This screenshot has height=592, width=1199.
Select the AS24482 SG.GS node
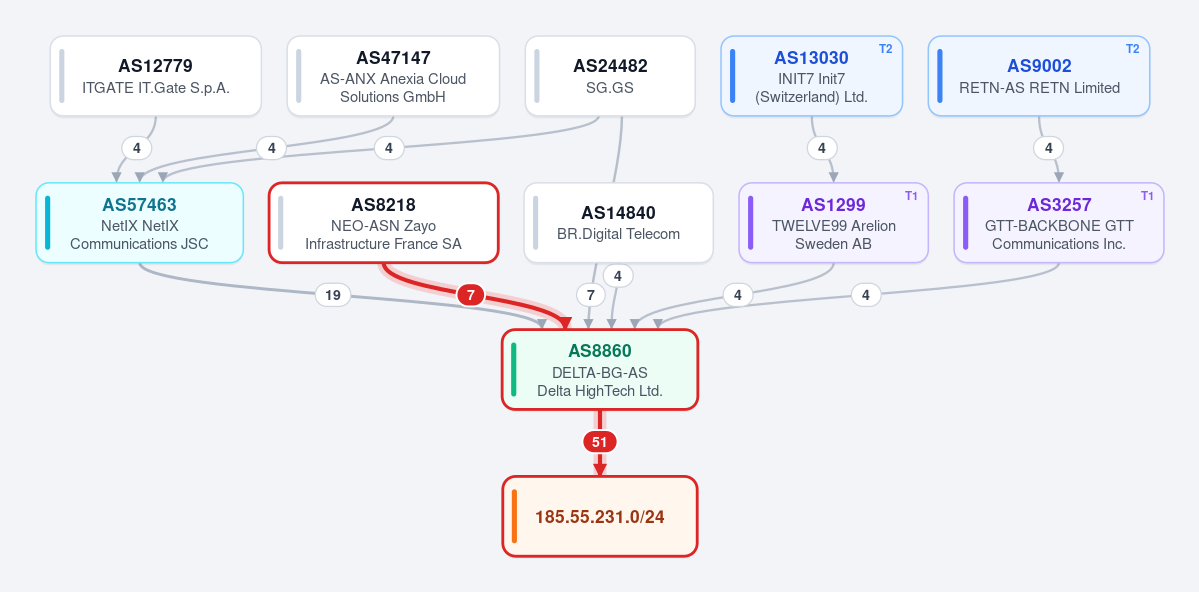pos(610,76)
